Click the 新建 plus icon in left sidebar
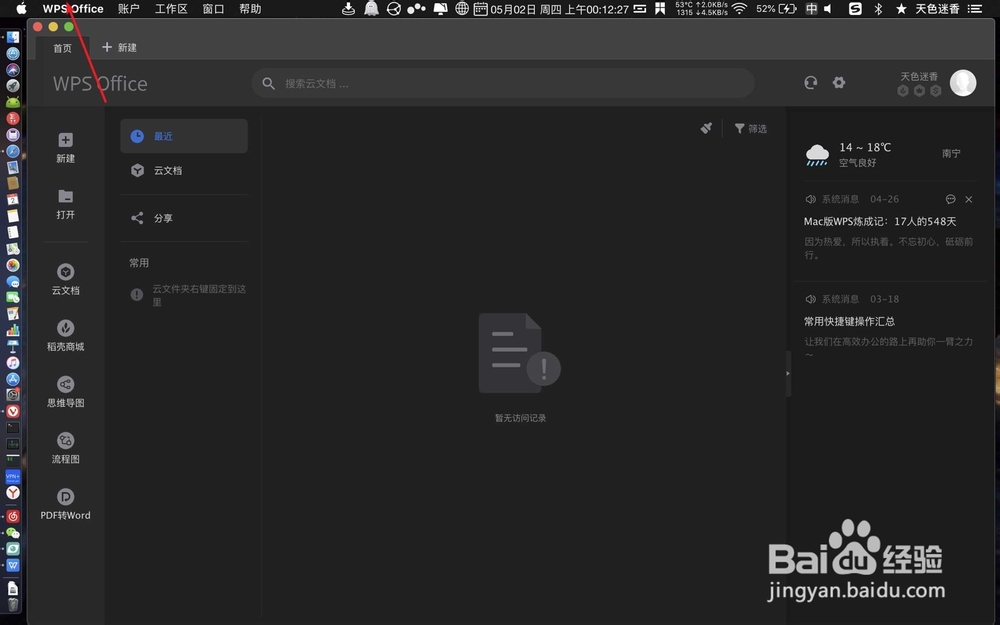Viewport: 1000px width, 625px height. coord(65,140)
